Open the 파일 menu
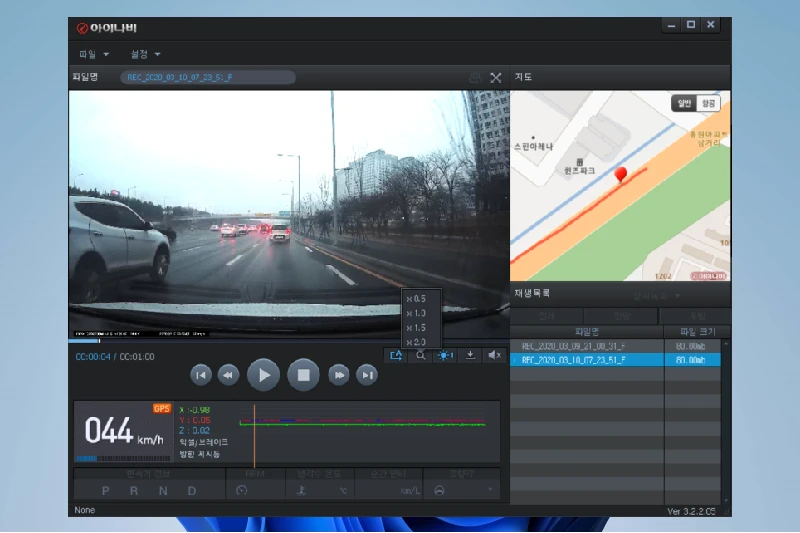 [x=93, y=54]
